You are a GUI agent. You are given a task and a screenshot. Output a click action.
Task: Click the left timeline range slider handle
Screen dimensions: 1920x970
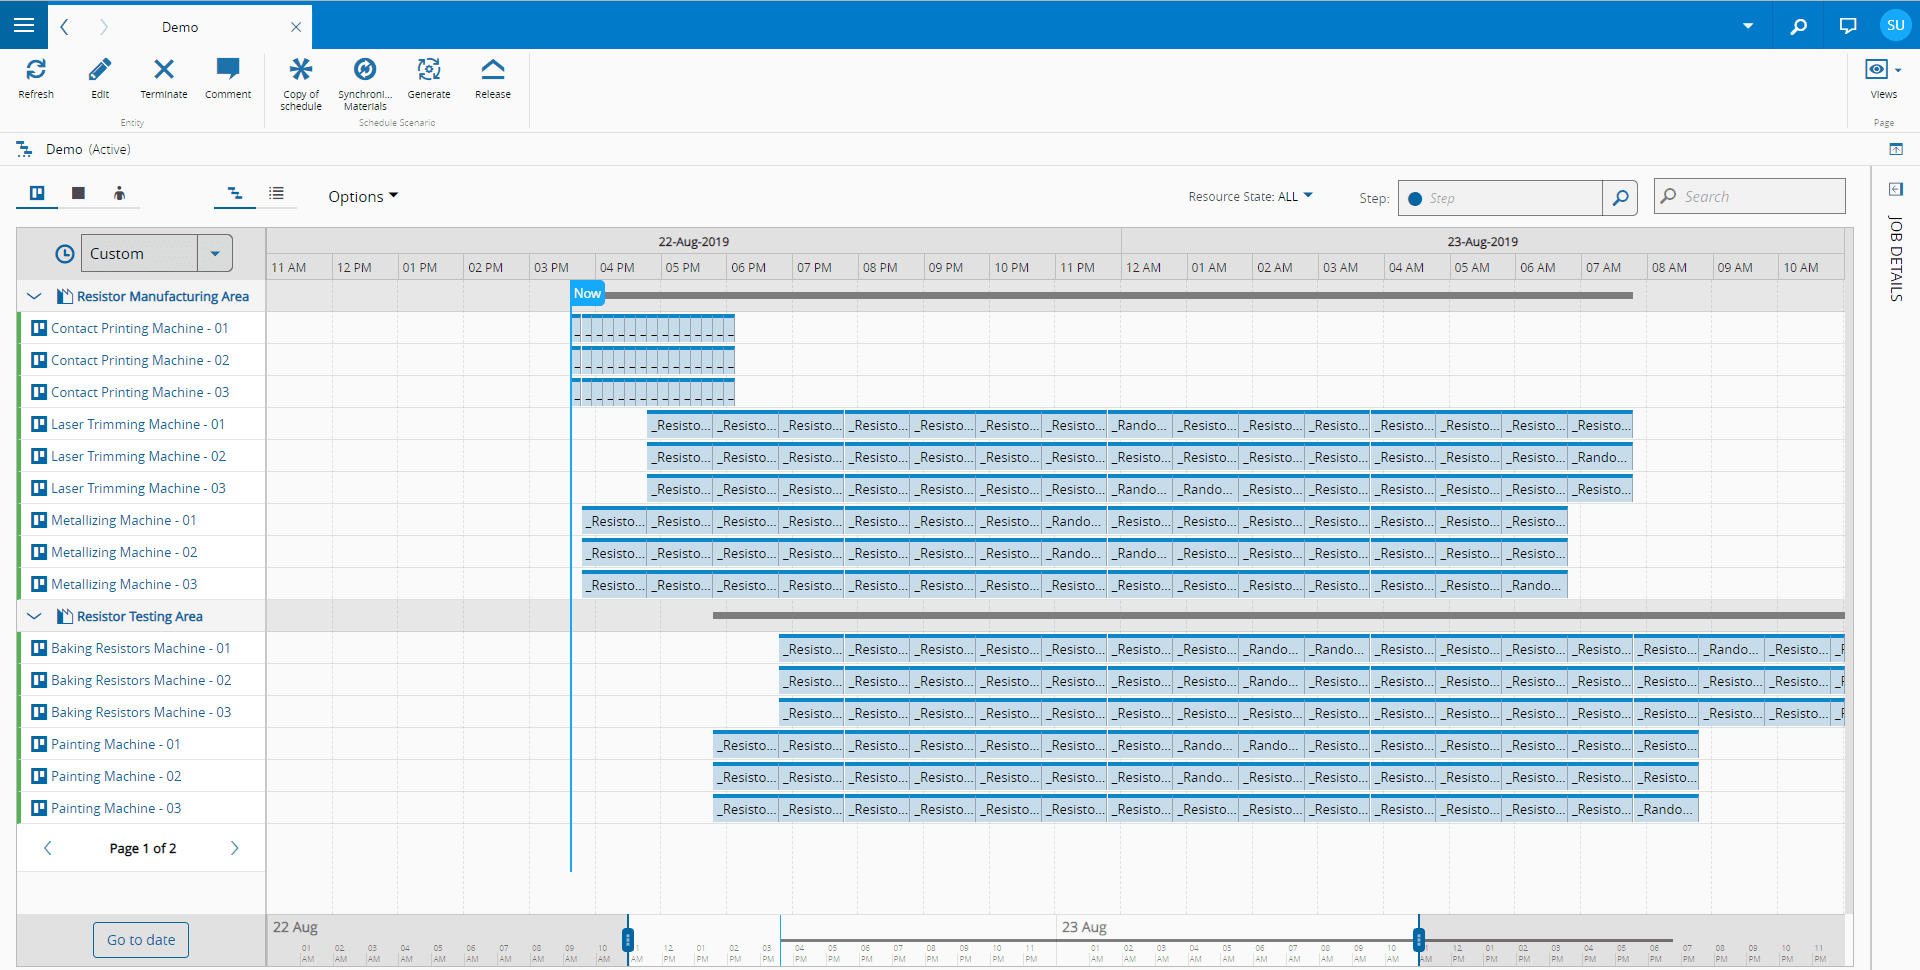pyautogui.click(x=628, y=939)
